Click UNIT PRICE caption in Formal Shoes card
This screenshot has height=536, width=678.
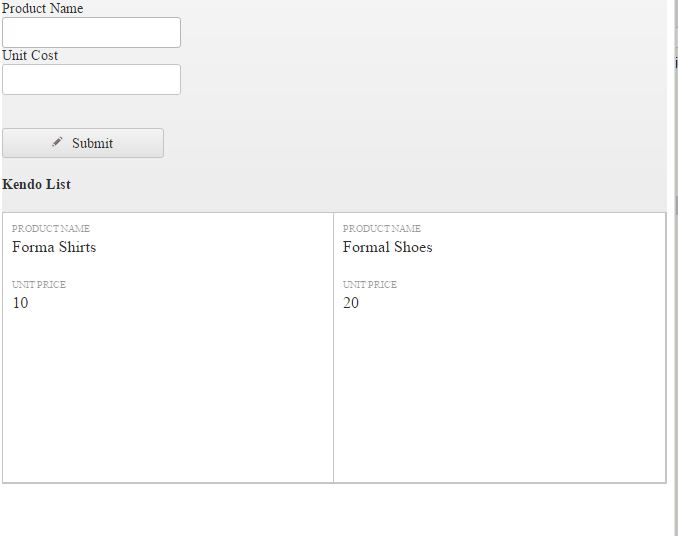click(x=370, y=285)
